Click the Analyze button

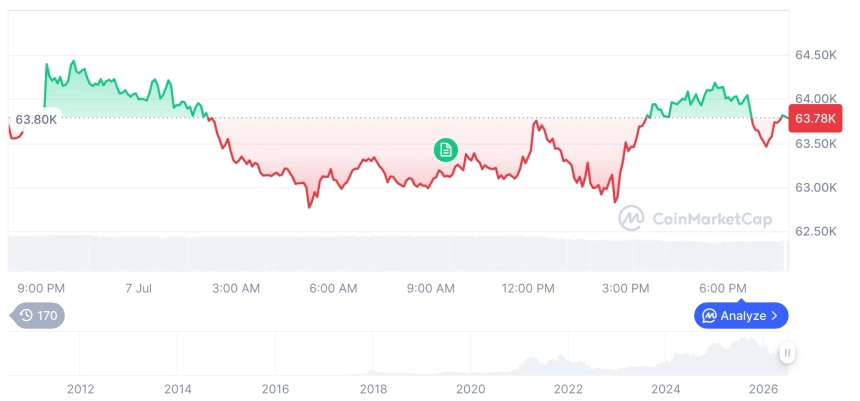coord(741,315)
